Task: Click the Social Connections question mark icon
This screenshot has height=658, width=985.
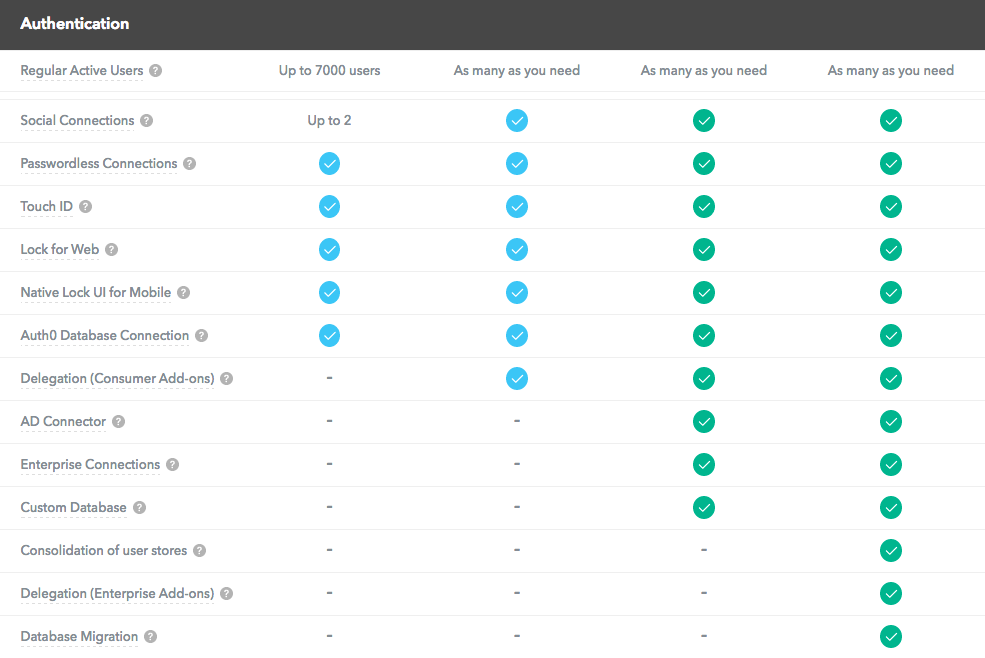Action: tap(146, 120)
